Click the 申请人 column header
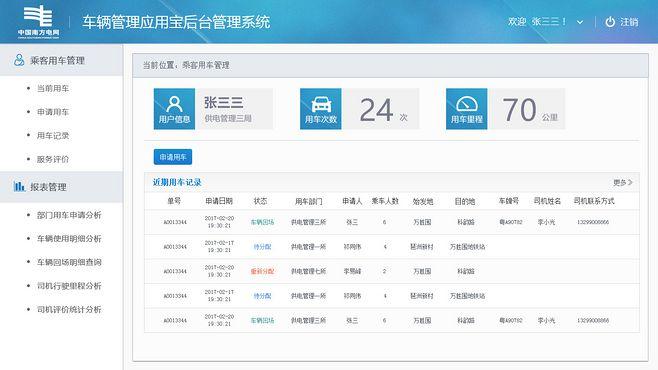This screenshot has width=658, height=370. (352, 201)
